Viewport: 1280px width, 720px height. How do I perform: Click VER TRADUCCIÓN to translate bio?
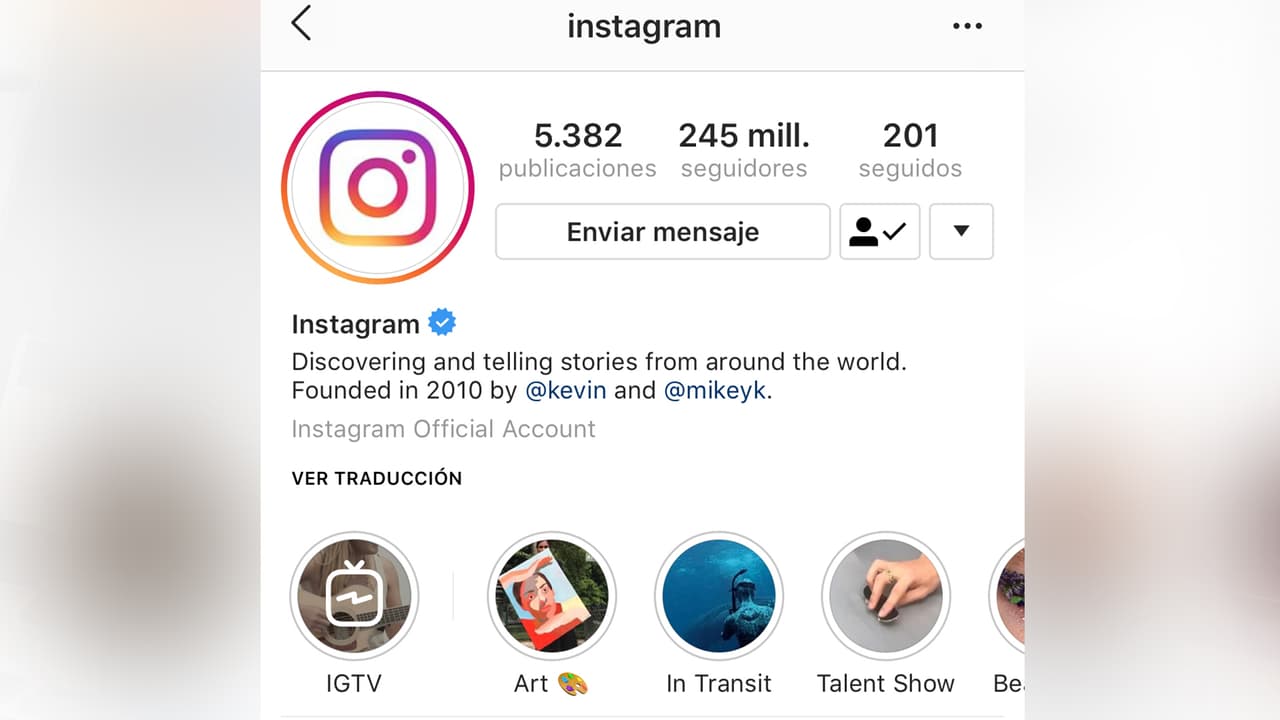click(377, 478)
